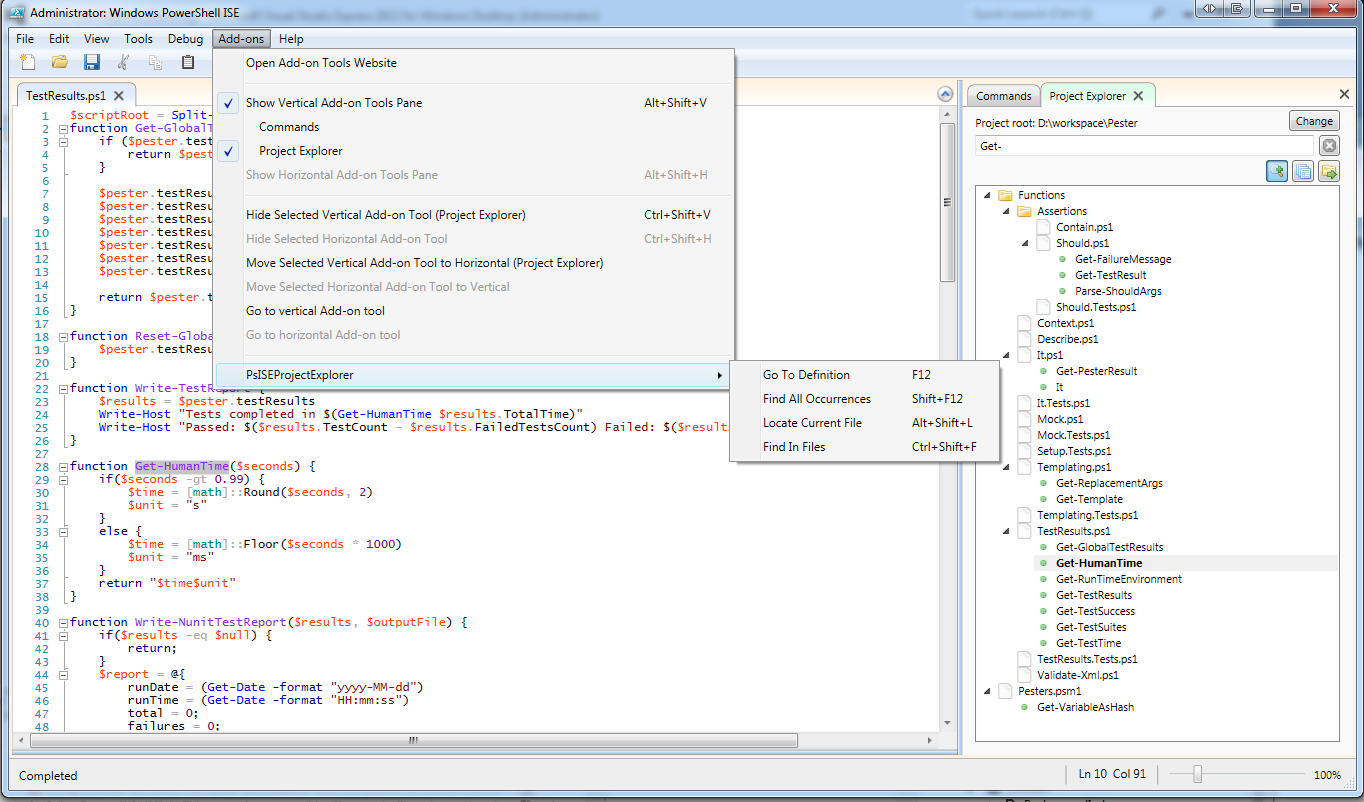This screenshot has height=802, width=1364.
Task: Click Open Add-on Tools Website
Action: point(474,63)
